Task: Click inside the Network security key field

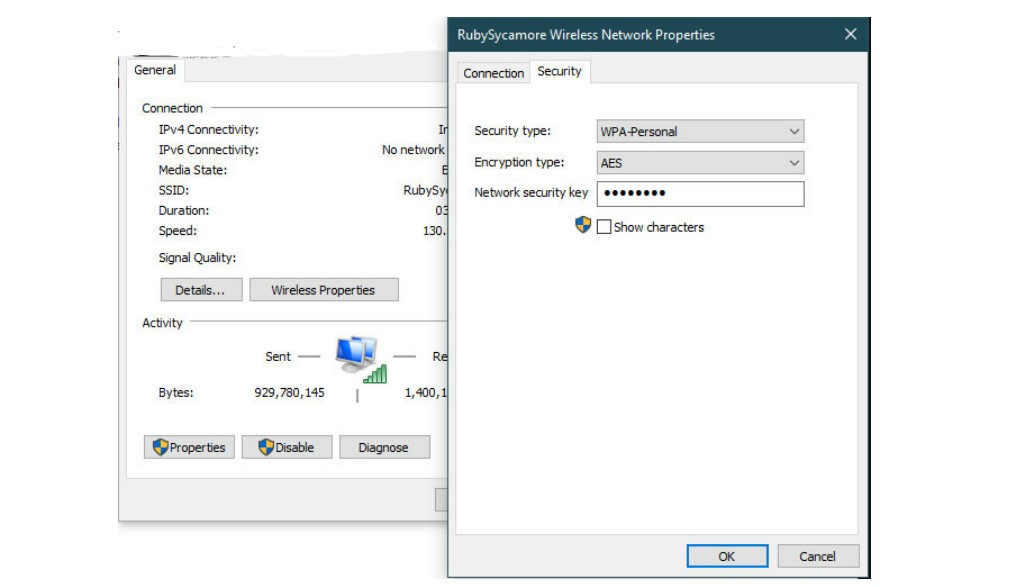Action: (x=700, y=194)
